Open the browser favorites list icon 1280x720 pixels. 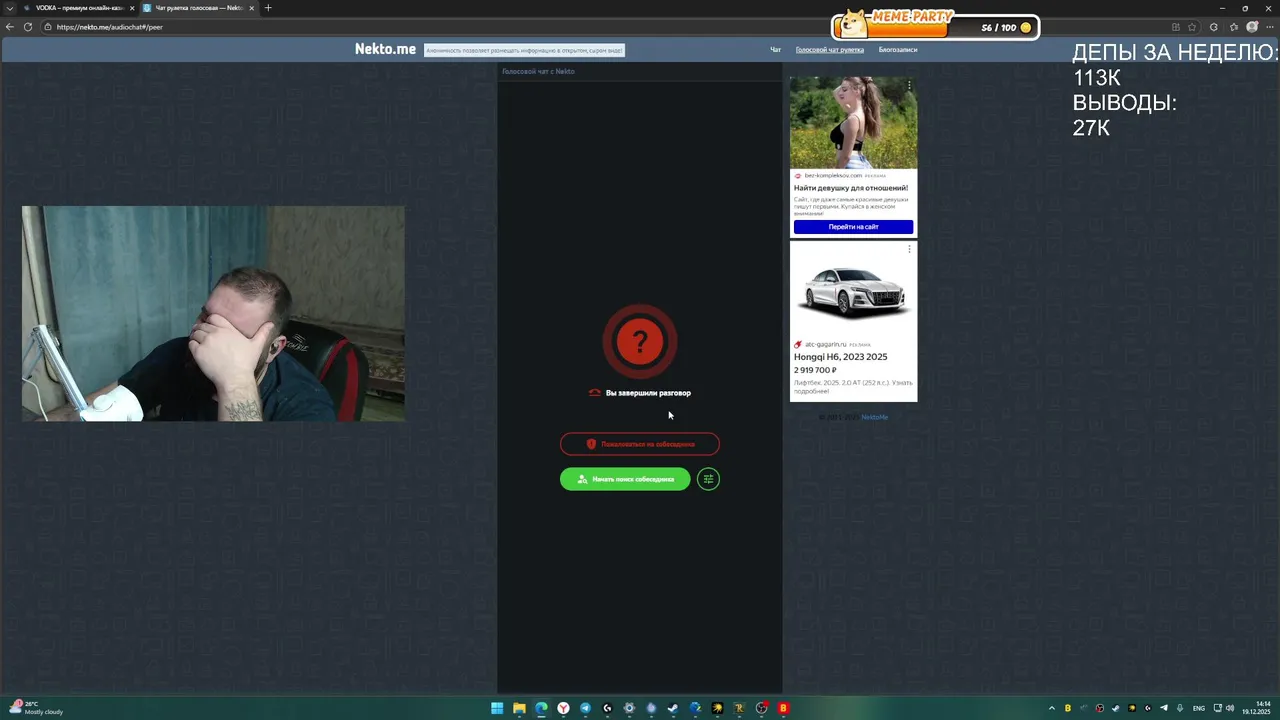pos(1234,27)
